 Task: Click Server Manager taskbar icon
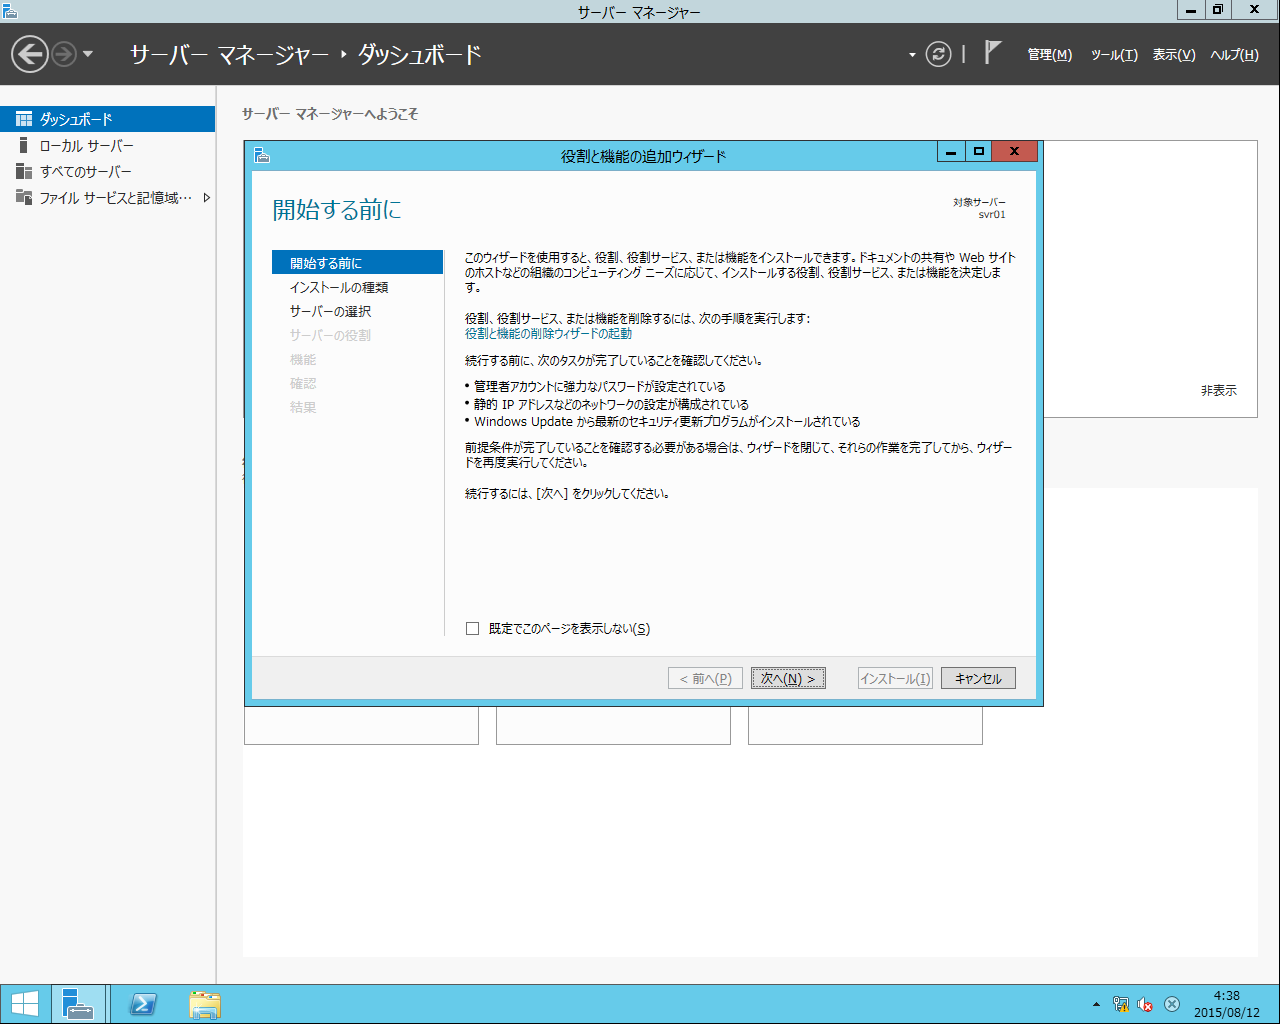coord(77,1004)
